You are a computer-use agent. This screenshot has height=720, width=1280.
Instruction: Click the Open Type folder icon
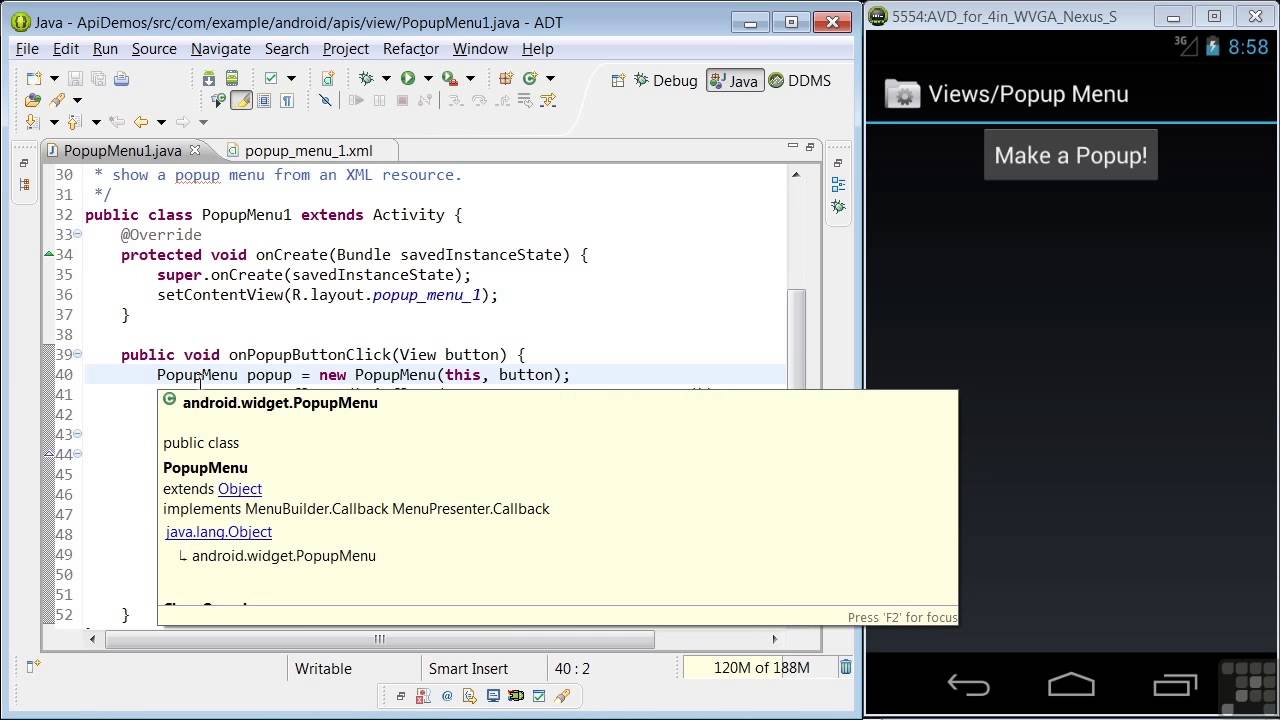pos(33,100)
